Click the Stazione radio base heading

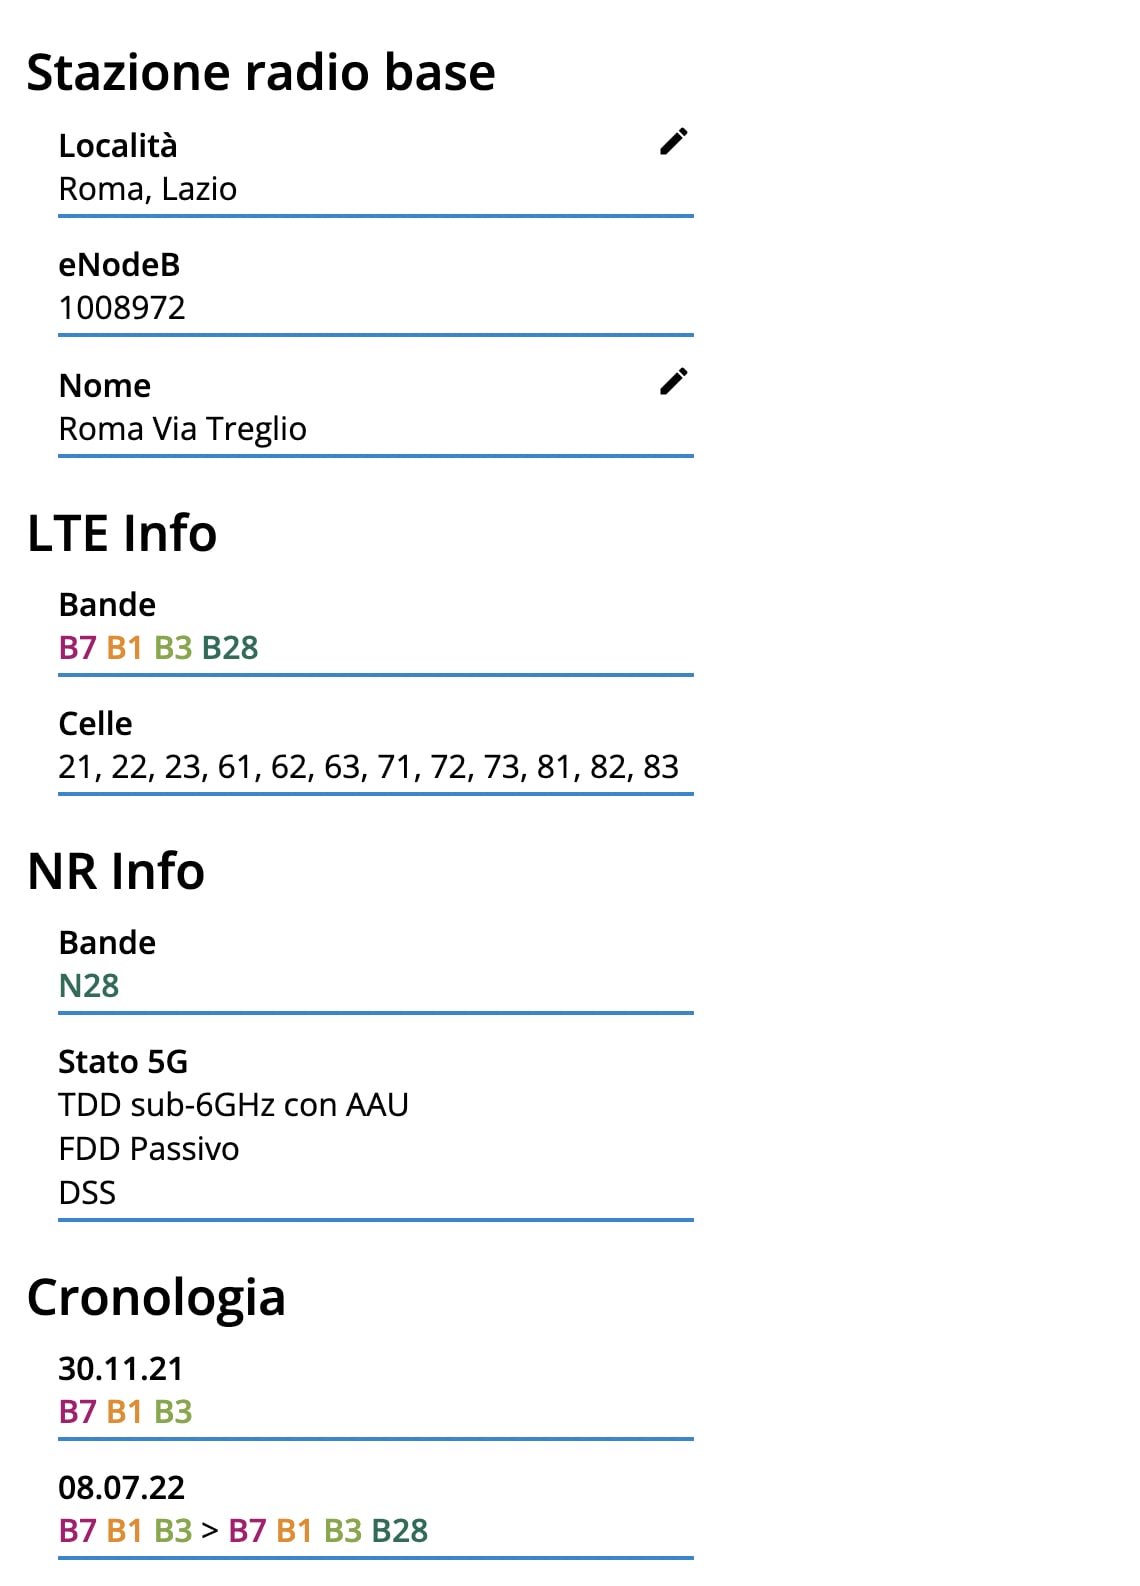(x=261, y=73)
